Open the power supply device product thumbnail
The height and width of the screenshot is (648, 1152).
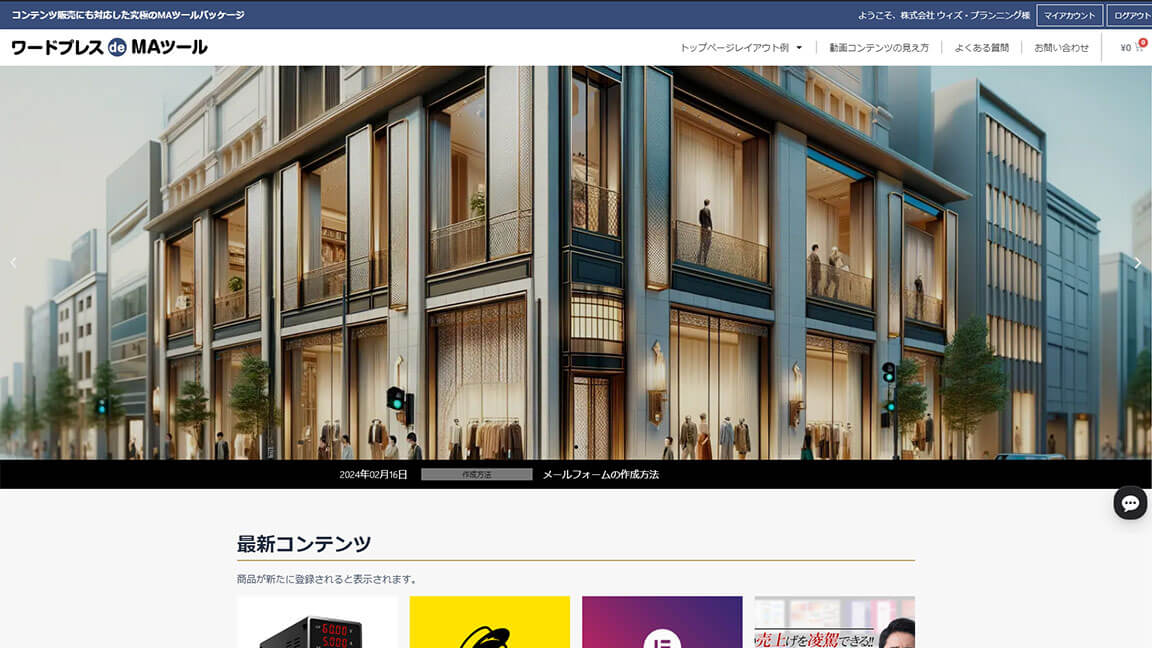click(x=317, y=622)
